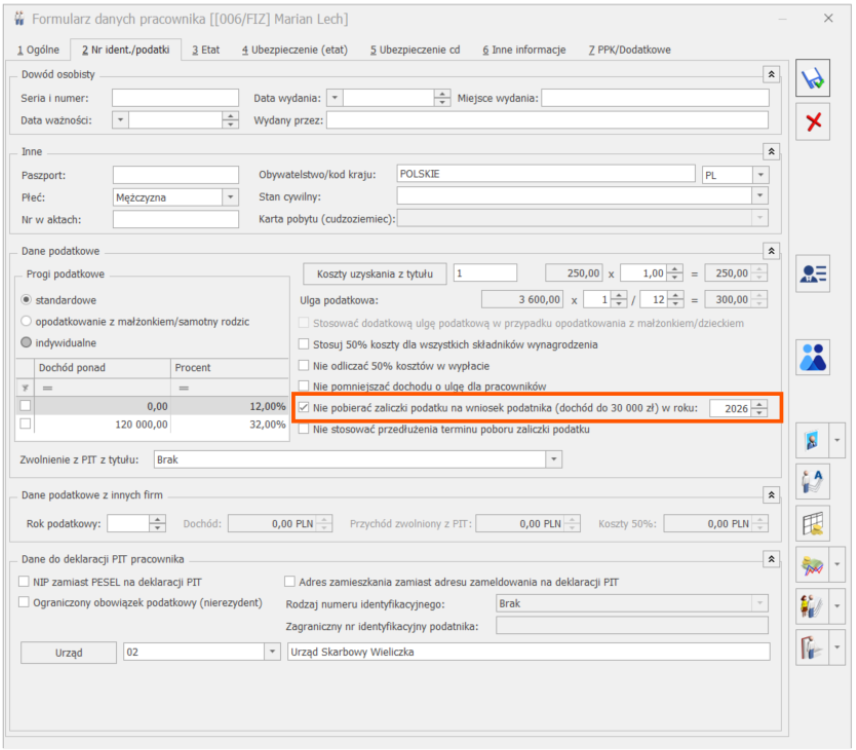Screen dimensions: 856x750
Task: Open Zwolnienie z PIT z tytułu dropdown
Action: (x=554, y=460)
